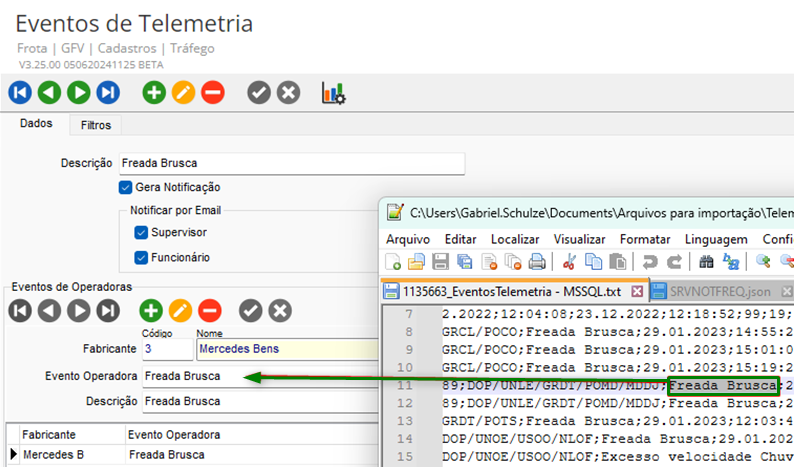Screen dimensions: 794x467
Task: Save all files in Notepad++ toolbar
Action: click(x=464, y=262)
